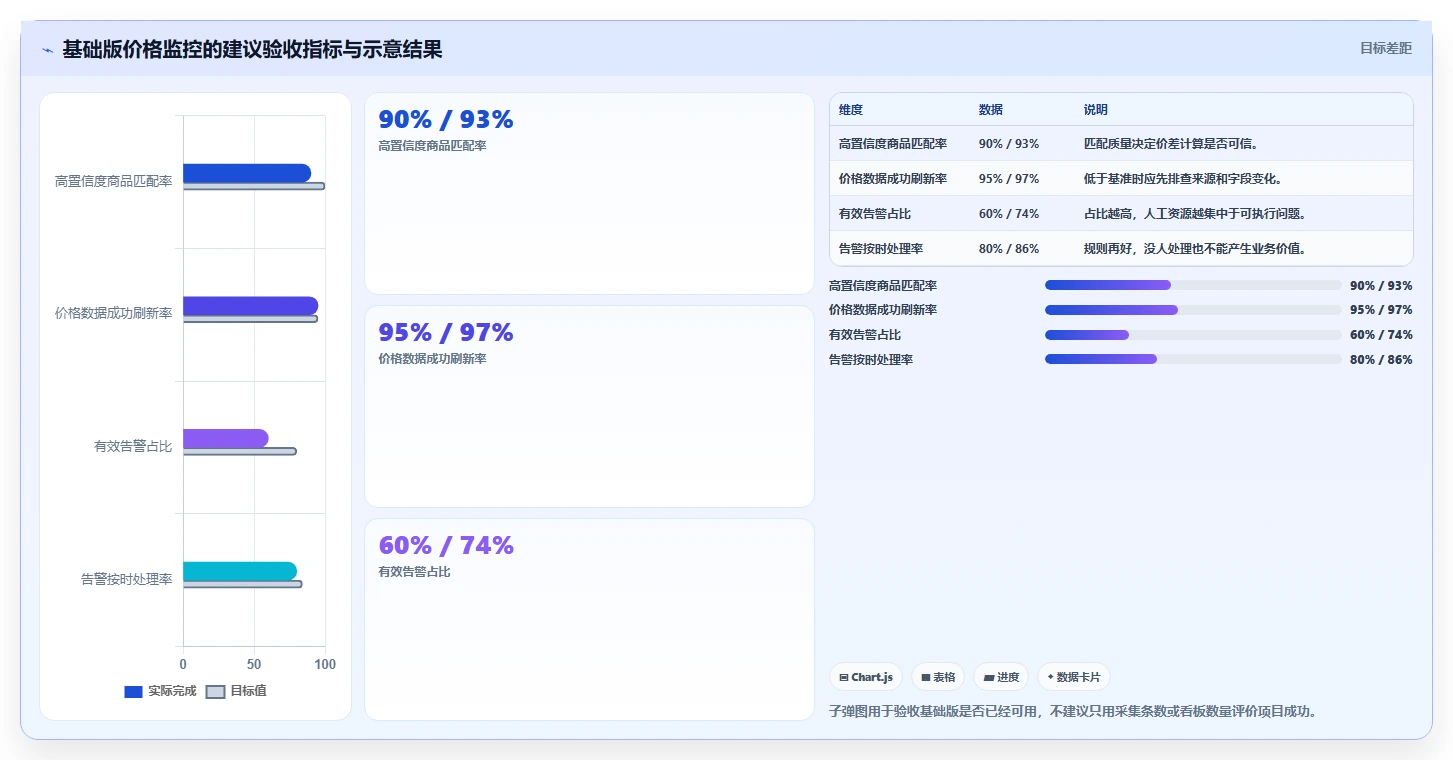Viewport: 1453px width, 760px height.
Task: Click the 数据 table column header
Action: click(991, 110)
